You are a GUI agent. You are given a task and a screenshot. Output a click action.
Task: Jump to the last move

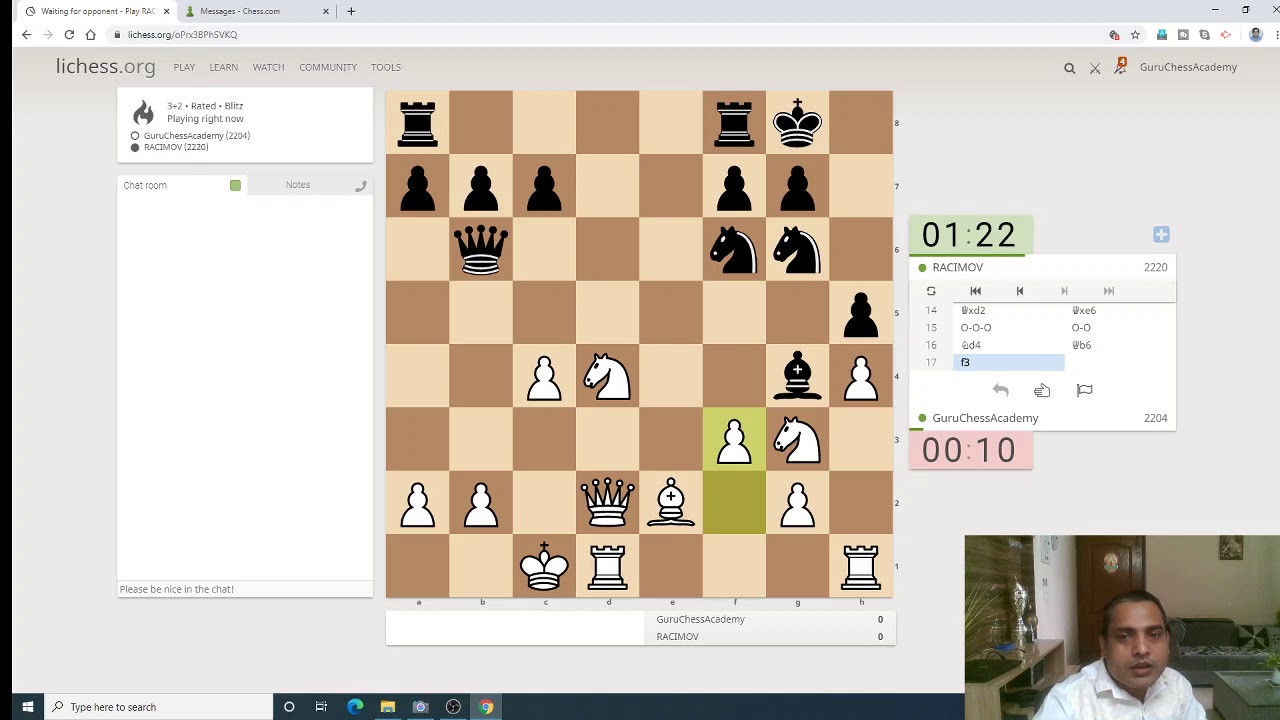tap(1108, 291)
